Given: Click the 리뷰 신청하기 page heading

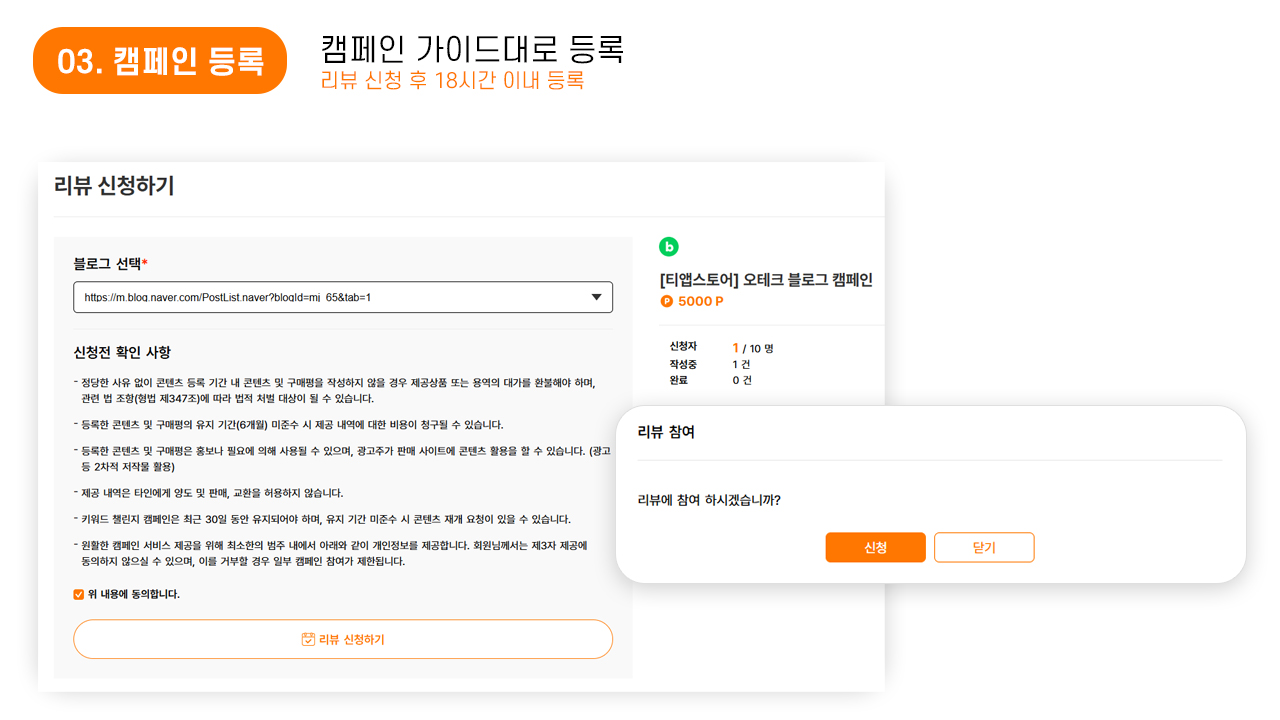Looking at the screenshot, I should (114, 186).
